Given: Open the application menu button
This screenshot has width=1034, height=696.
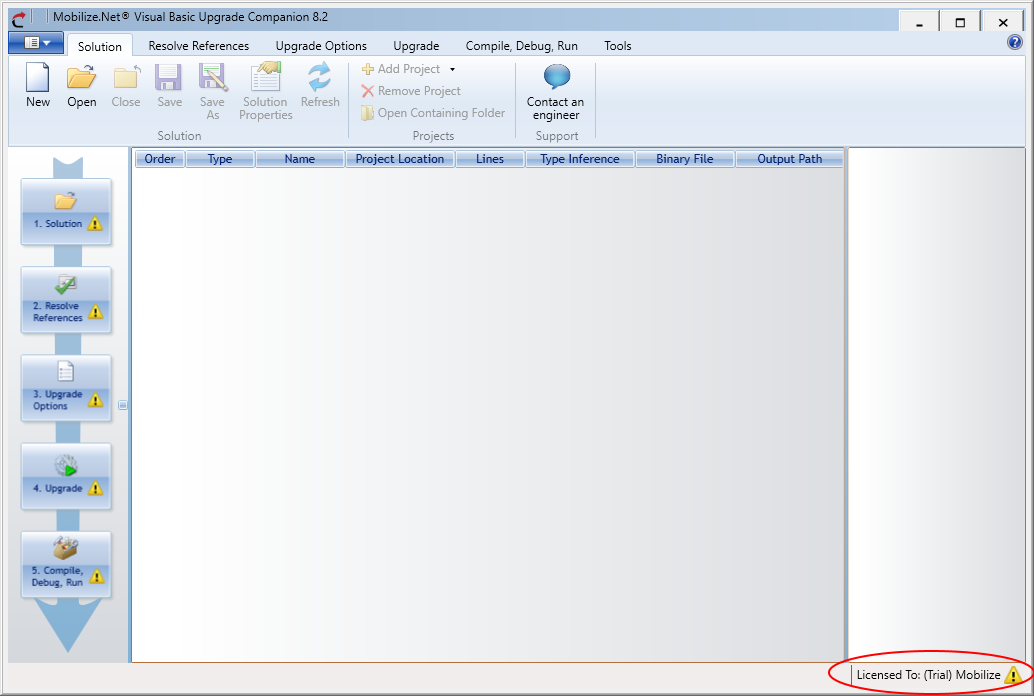Looking at the screenshot, I should 36,43.
